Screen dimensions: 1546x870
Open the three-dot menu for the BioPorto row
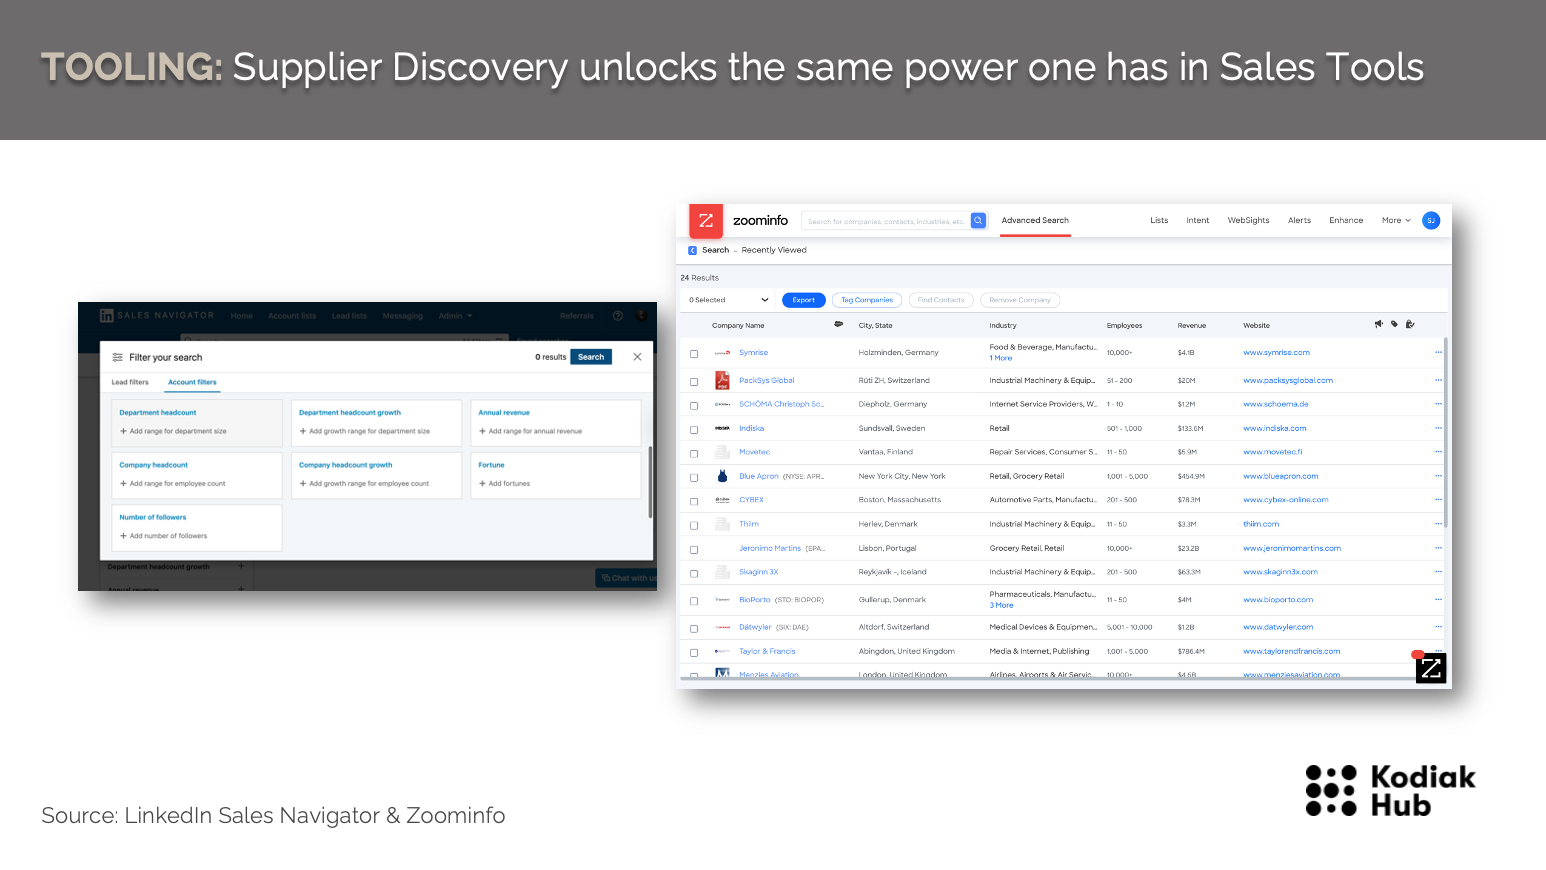(x=1438, y=599)
